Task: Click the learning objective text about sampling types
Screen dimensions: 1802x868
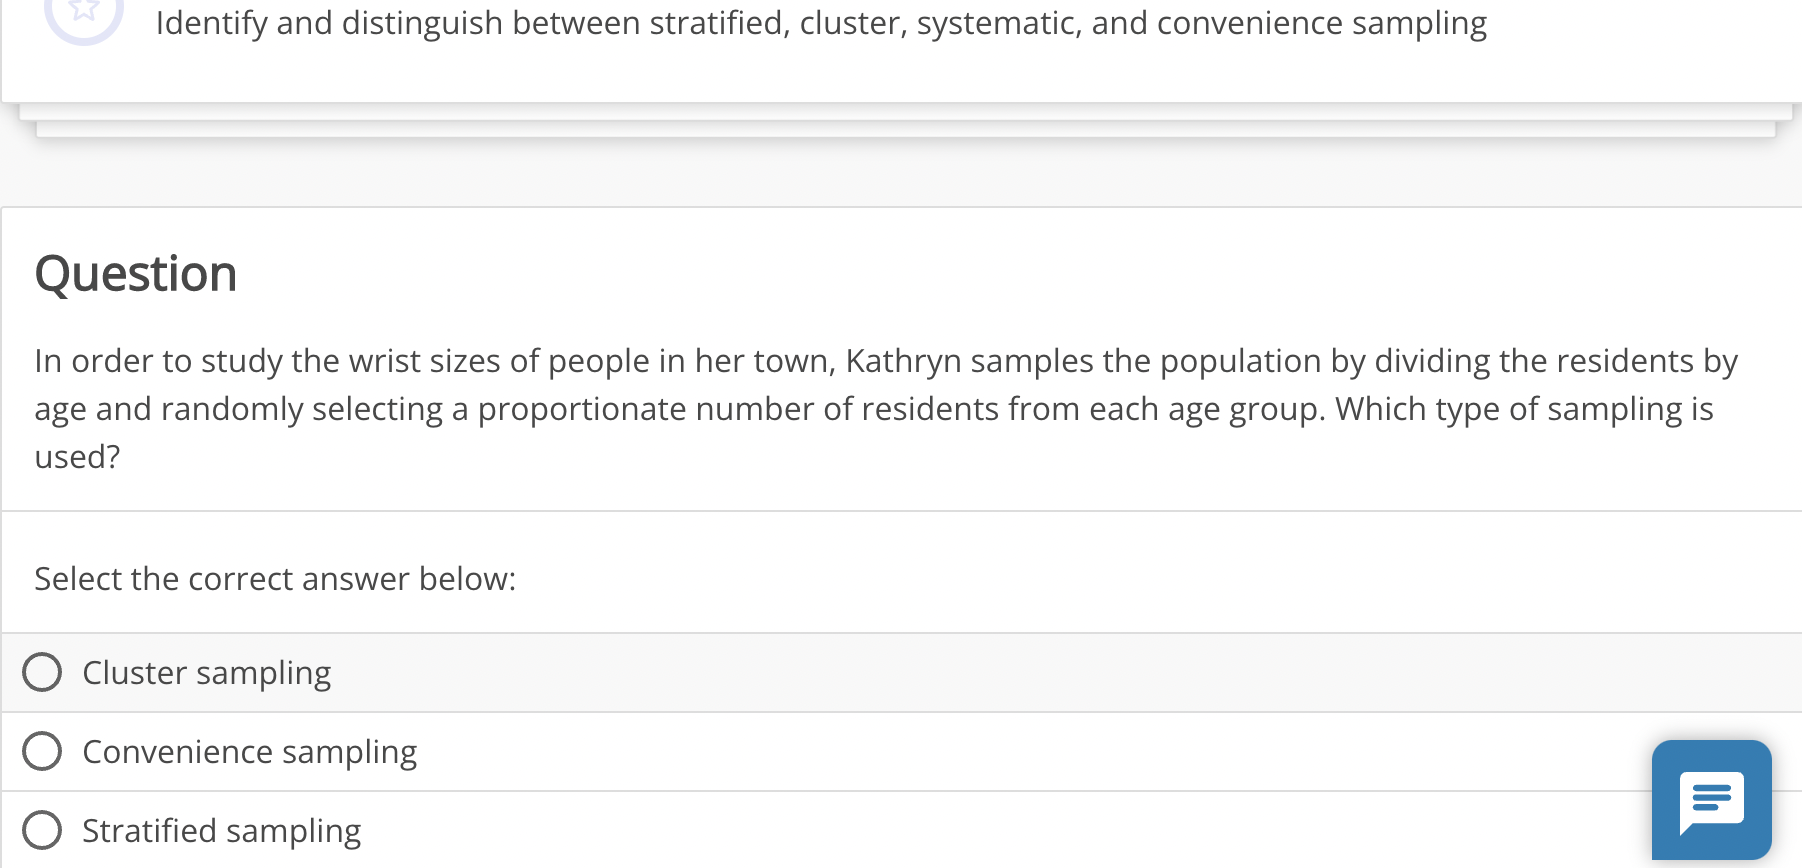Action: coord(821,23)
